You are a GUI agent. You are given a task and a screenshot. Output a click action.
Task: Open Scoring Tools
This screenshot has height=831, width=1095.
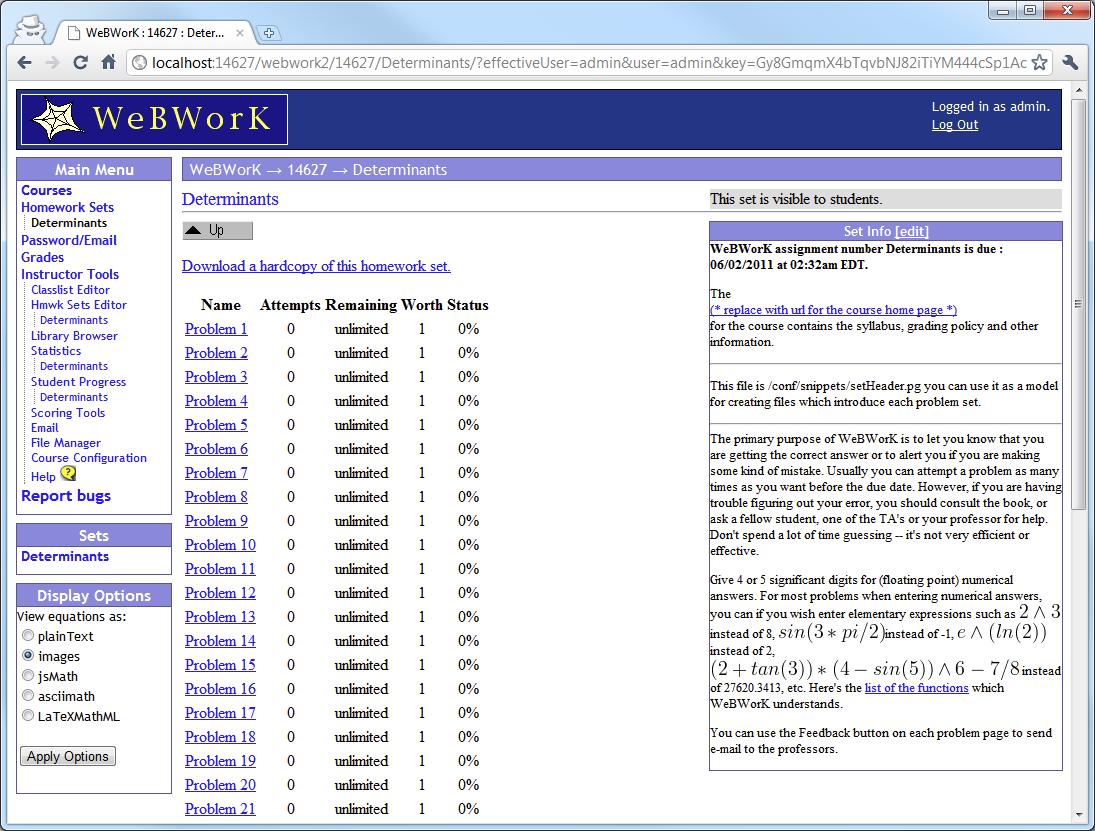(x=68, y=413)
